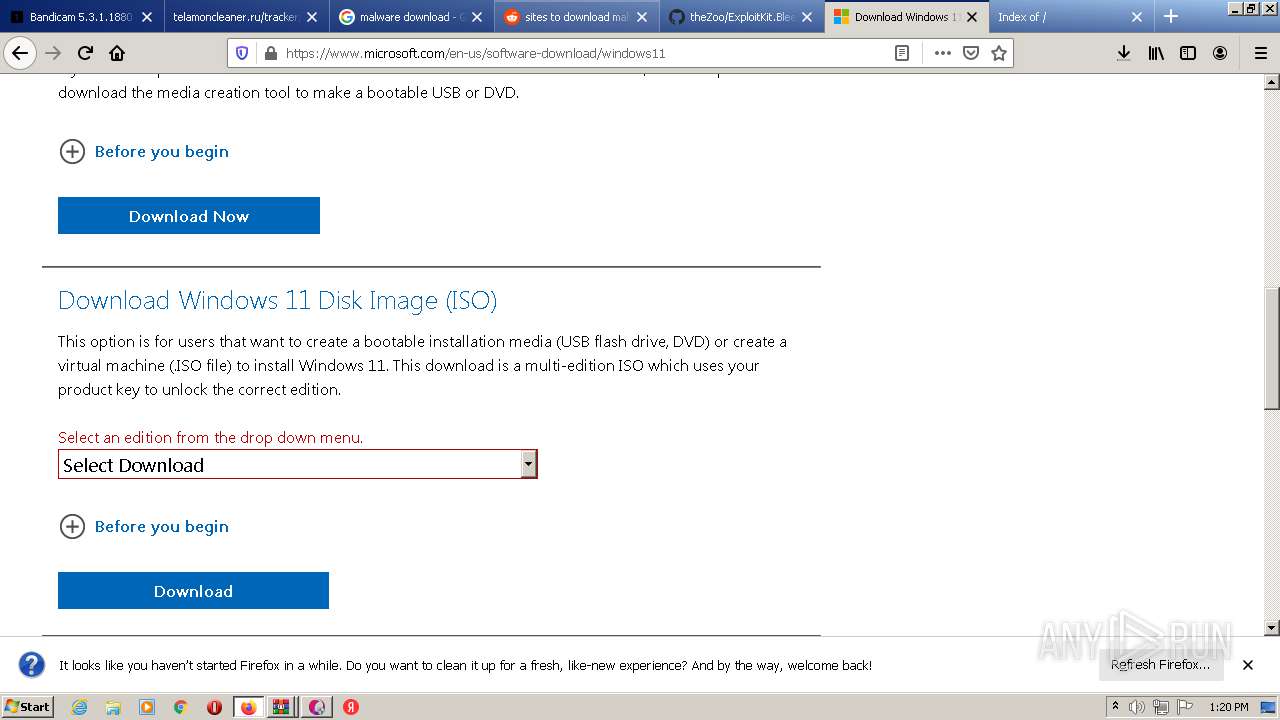Launch Google Chrome from taskbar
1280x720 pixels.
coord(180,707)
